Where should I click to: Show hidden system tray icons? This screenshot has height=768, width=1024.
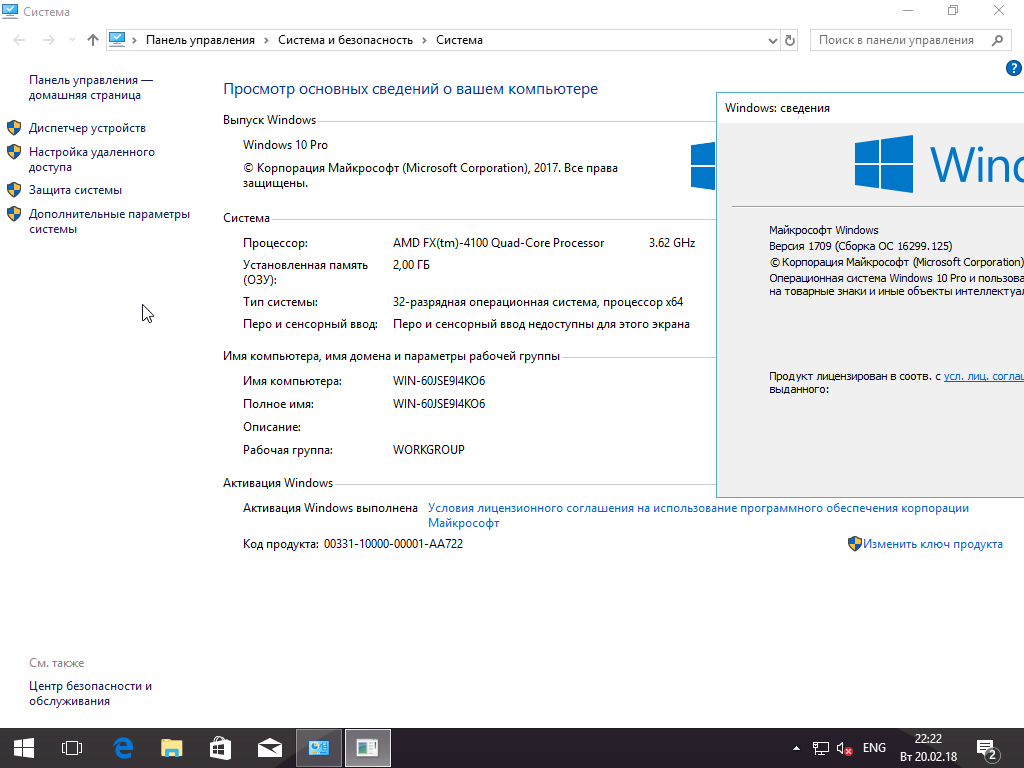pyautogui.click(x=796, y=748)
